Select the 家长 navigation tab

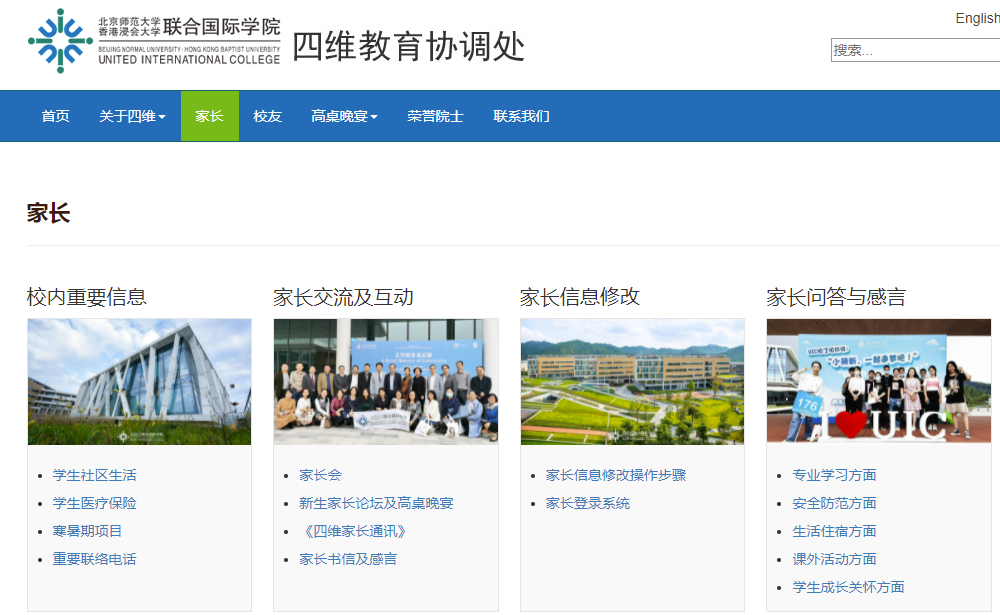(x=210, y=116)
